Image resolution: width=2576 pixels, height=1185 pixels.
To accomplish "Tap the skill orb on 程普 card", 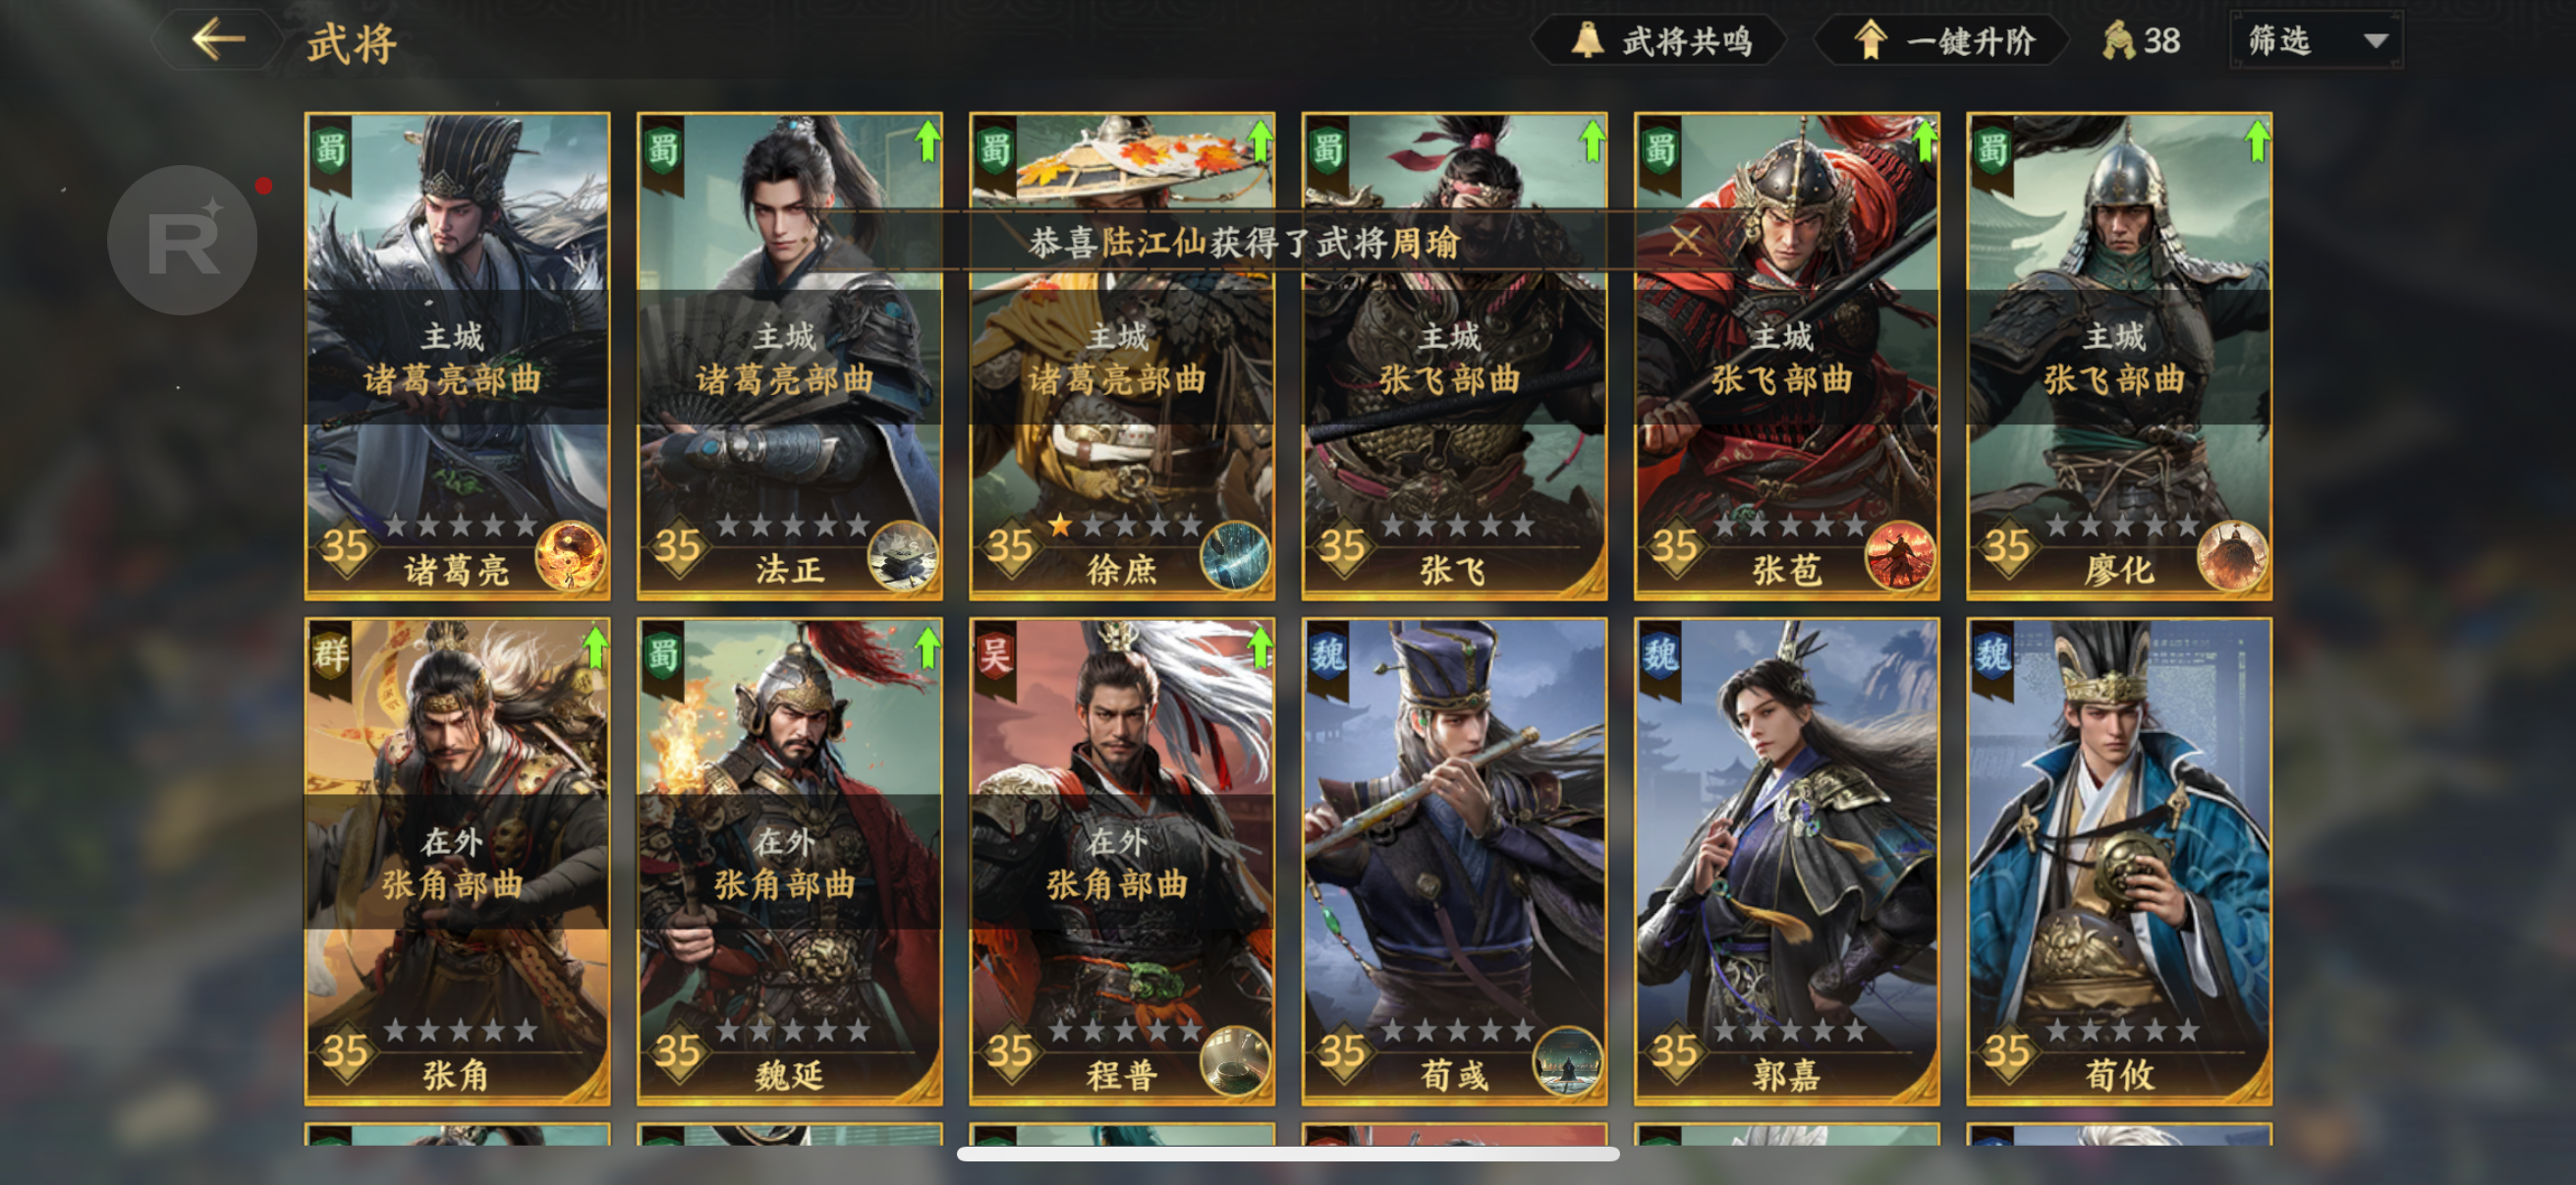I will [1235, 1061].
